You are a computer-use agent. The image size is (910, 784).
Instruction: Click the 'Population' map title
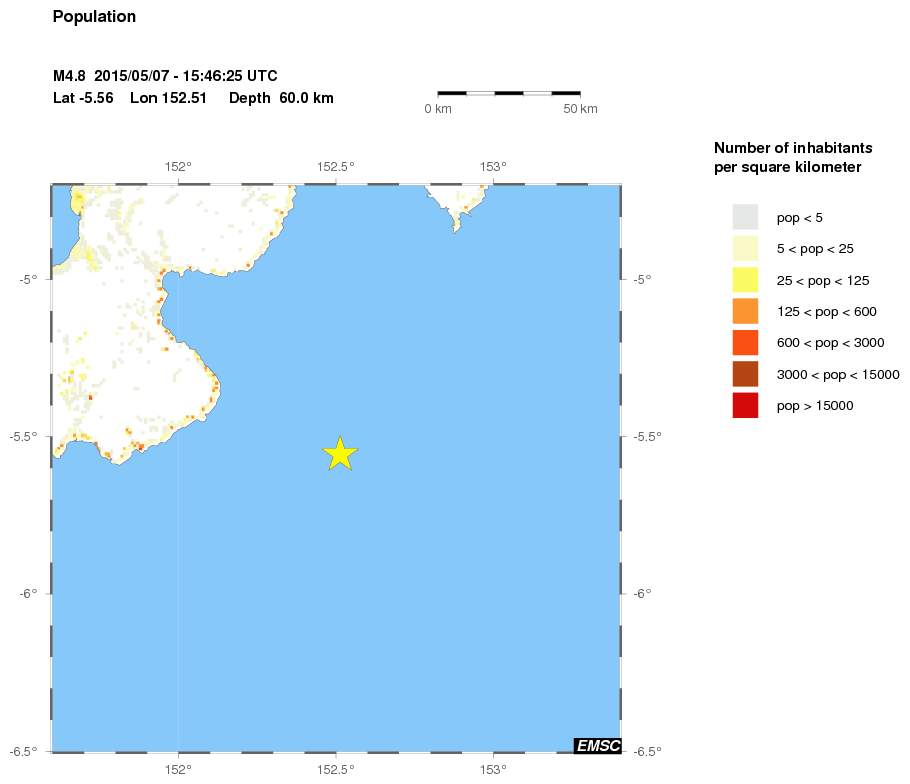[94, 17]
